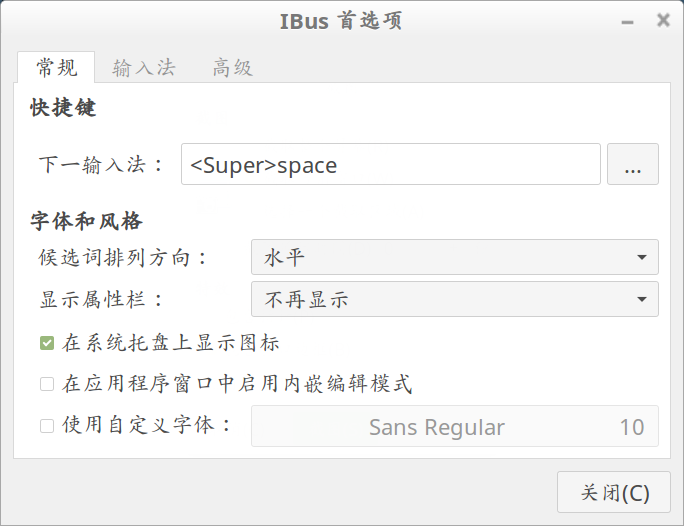
Task: Tick the 使用自定义字体 checkbox
Action: (47, 426)
